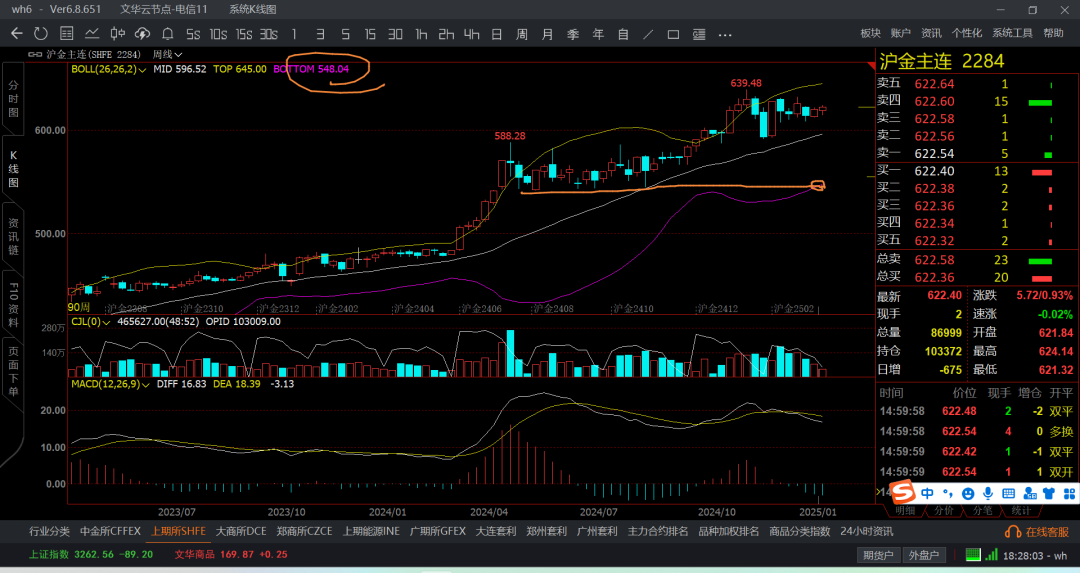Open the alert bell icon
Screen dimensions: 1080x573
167,33
